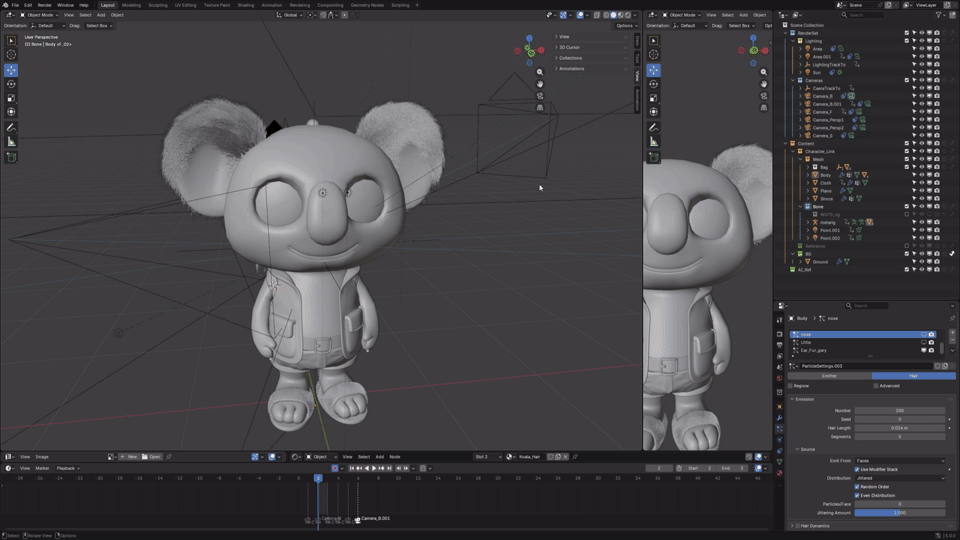Expand the Hair Dynamics panel
This screenshot has height=540, width=960.
(x=792, y=525)
